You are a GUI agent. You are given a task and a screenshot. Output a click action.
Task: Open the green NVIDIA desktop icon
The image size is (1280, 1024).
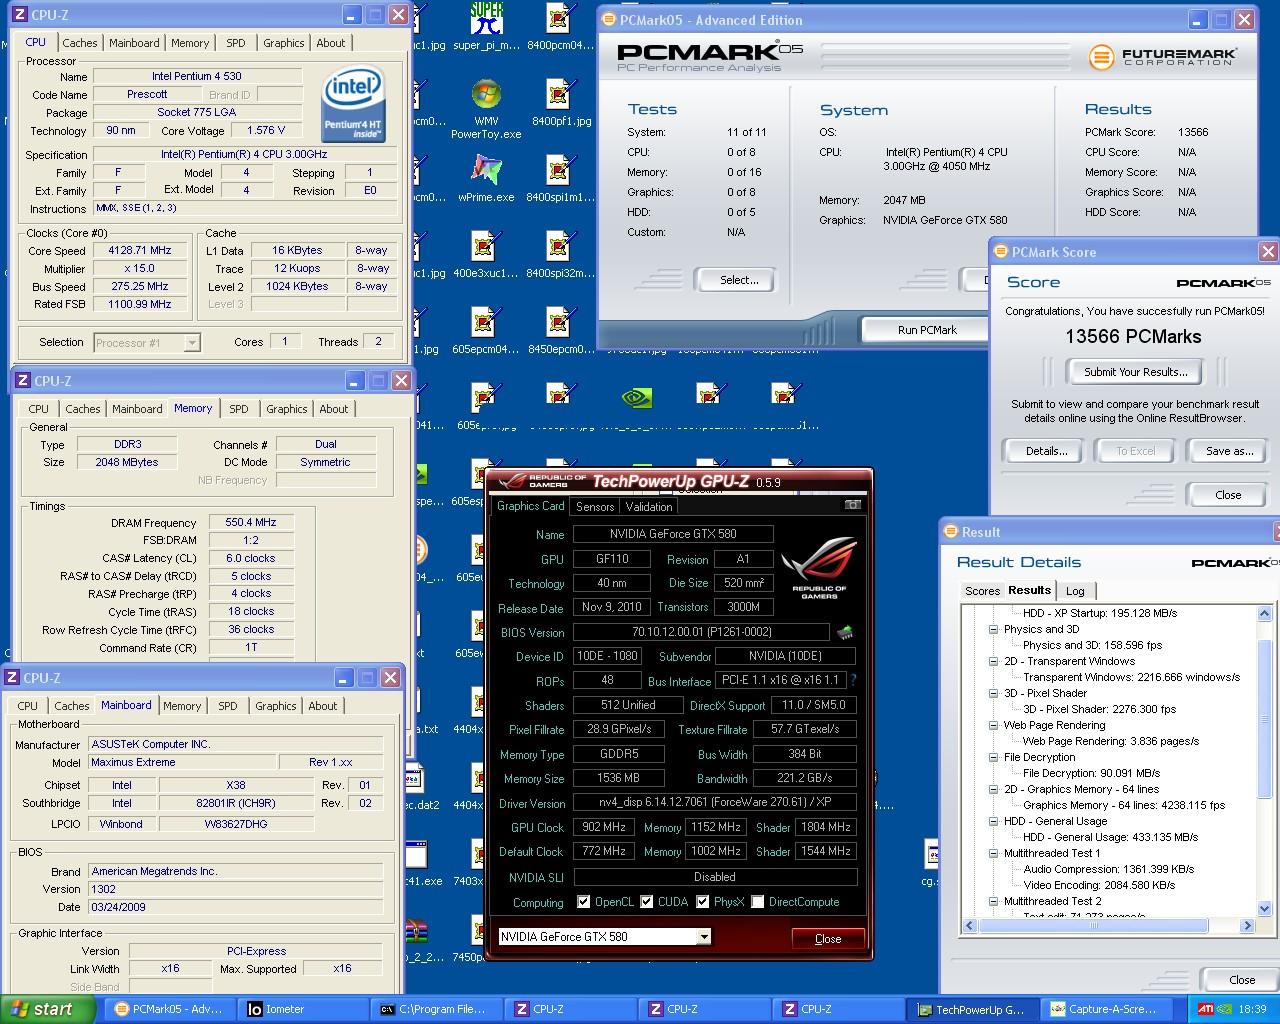click(x=636, y=398)
